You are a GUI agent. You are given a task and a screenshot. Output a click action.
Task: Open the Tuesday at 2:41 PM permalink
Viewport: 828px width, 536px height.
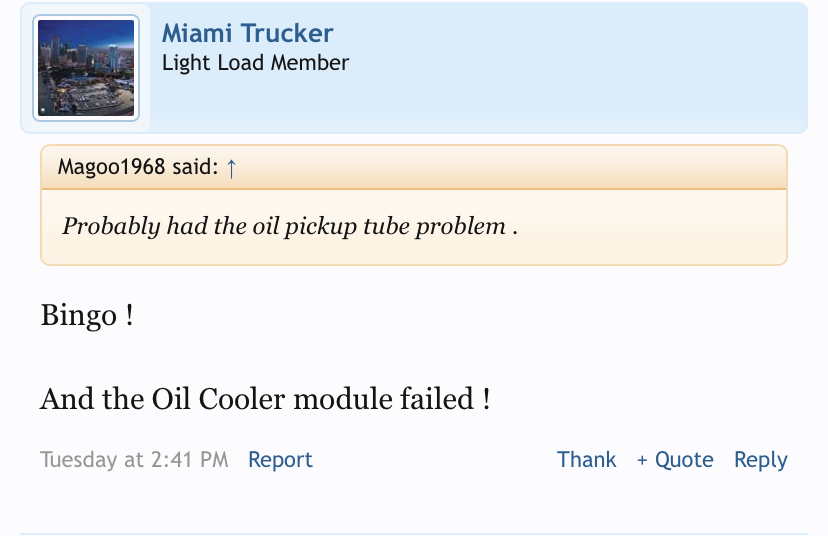134,460
